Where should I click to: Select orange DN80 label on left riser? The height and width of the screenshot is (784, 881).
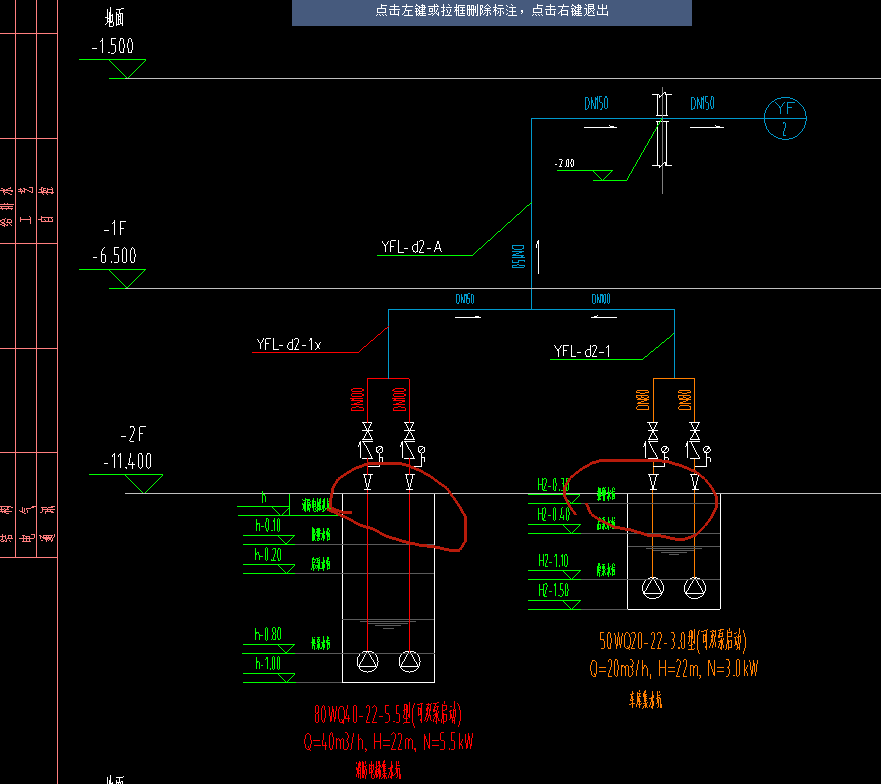tap(643, 400)
